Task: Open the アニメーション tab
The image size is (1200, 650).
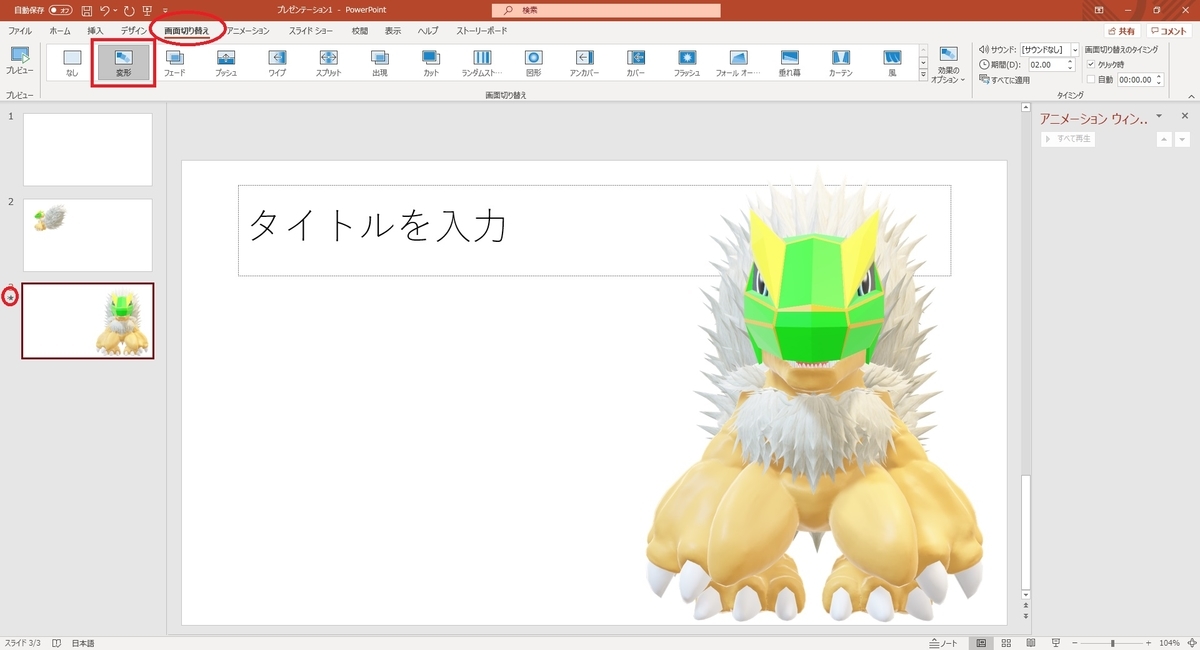Action: [x=248, y=31]
